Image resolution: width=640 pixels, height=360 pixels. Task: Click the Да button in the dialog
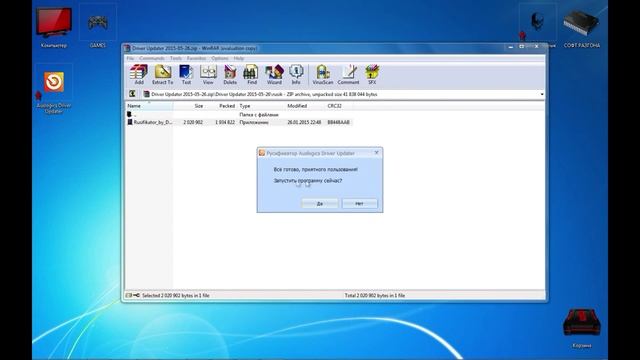click(x=320, y=203)
